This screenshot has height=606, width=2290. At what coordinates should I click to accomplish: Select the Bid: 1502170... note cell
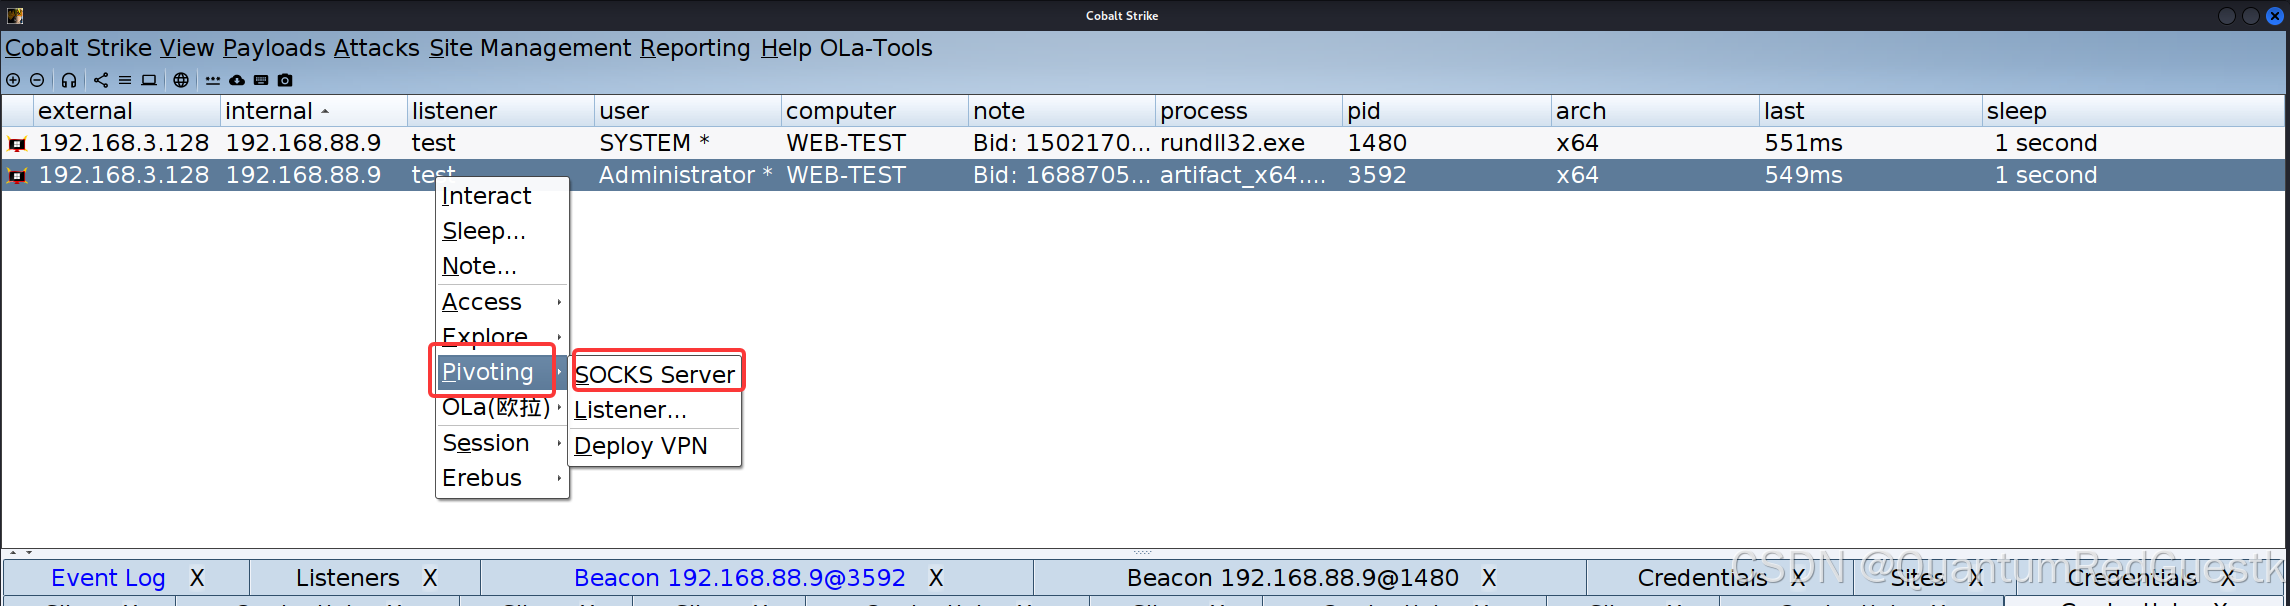(1061, 143)
